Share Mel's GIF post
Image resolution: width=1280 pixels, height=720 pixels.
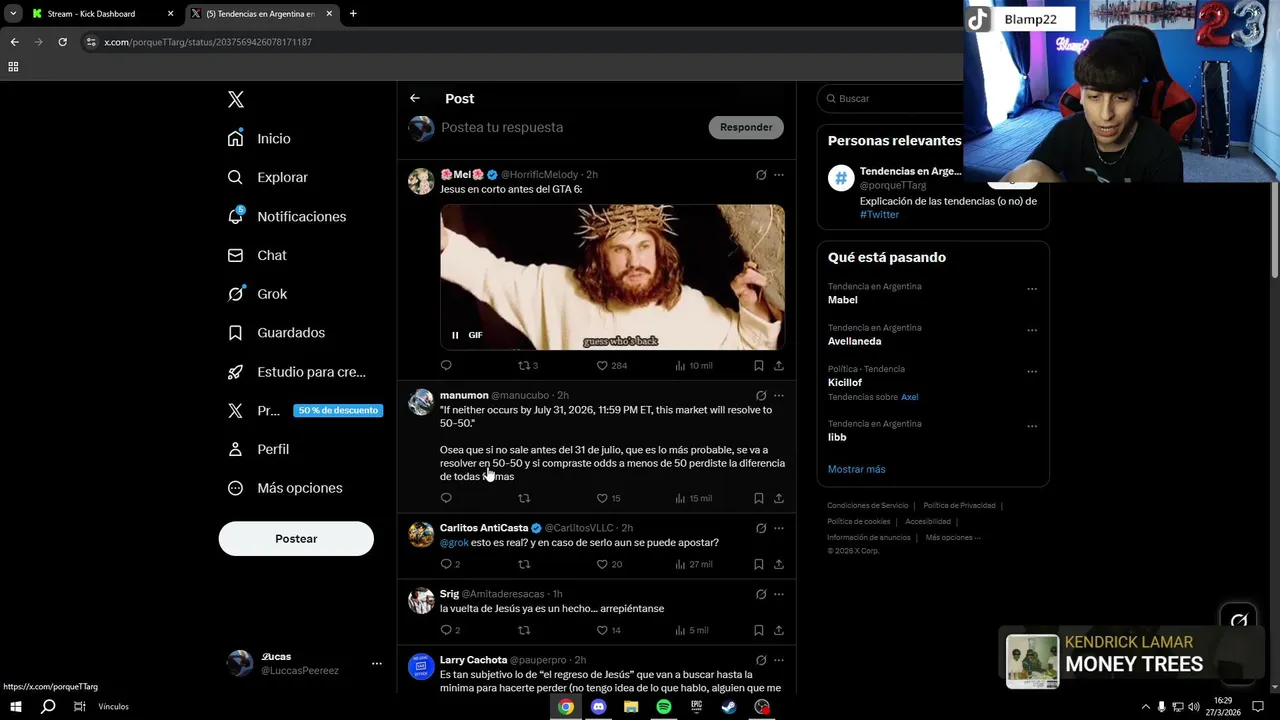[779, 366]
